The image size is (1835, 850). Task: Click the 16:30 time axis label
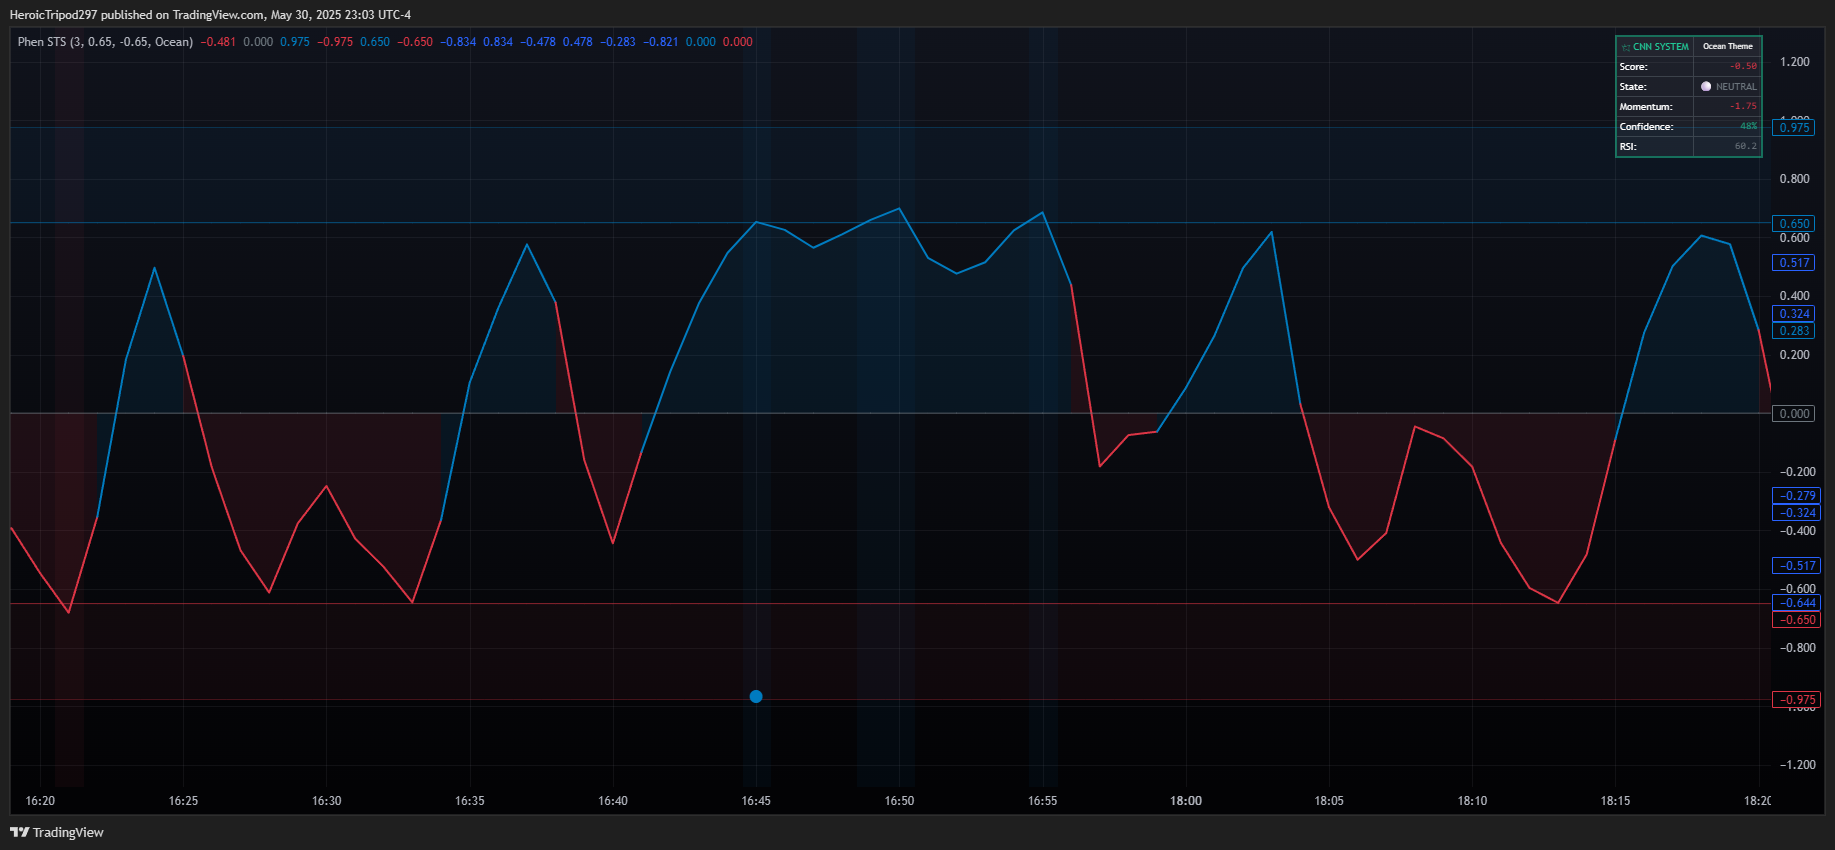point(327,801)
